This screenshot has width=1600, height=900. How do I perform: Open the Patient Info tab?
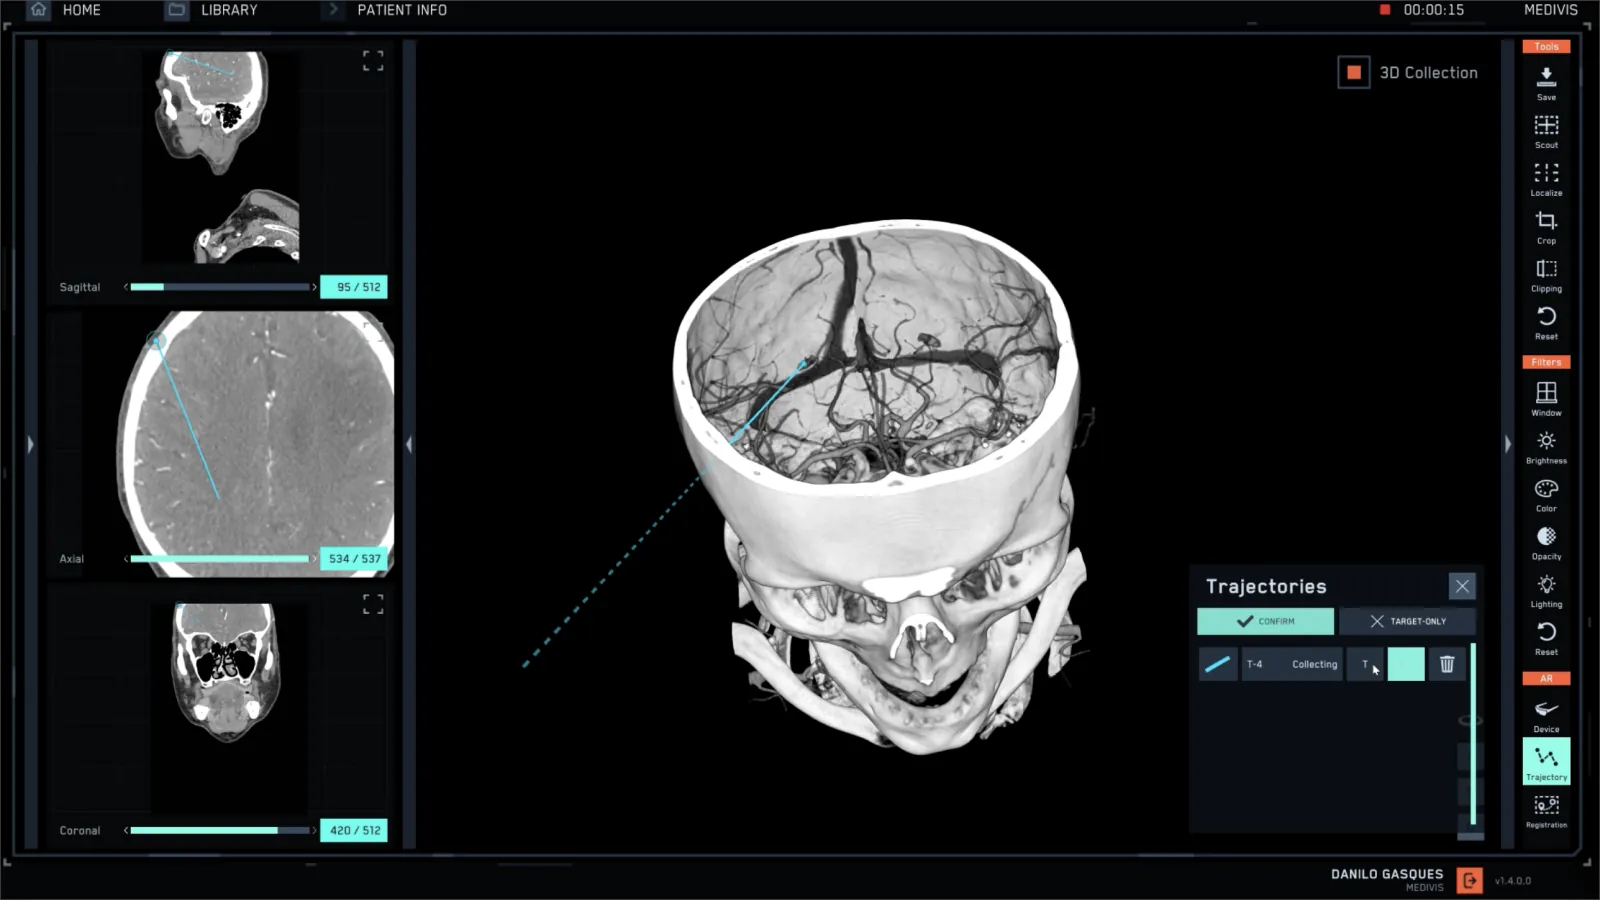(401, 10)
